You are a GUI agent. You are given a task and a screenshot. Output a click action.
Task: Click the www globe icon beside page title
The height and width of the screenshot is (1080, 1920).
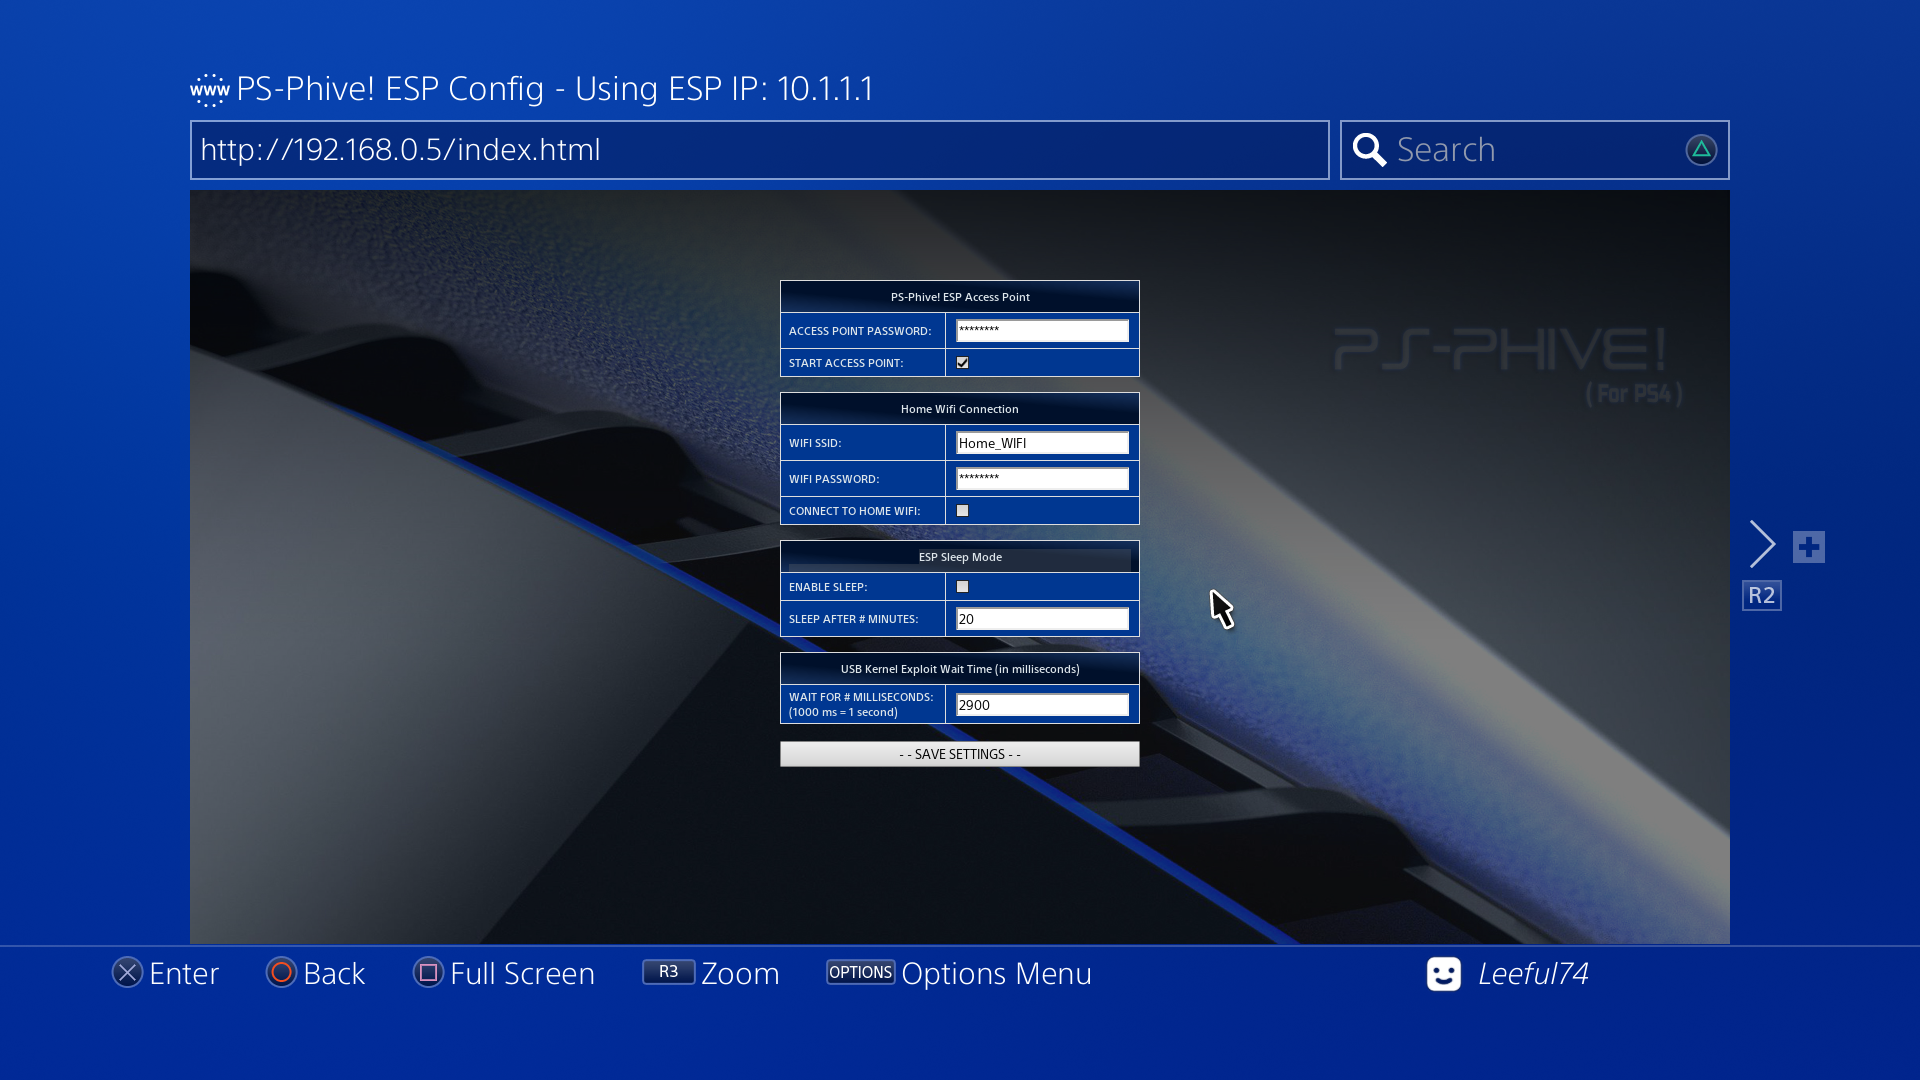coord(210,90)
